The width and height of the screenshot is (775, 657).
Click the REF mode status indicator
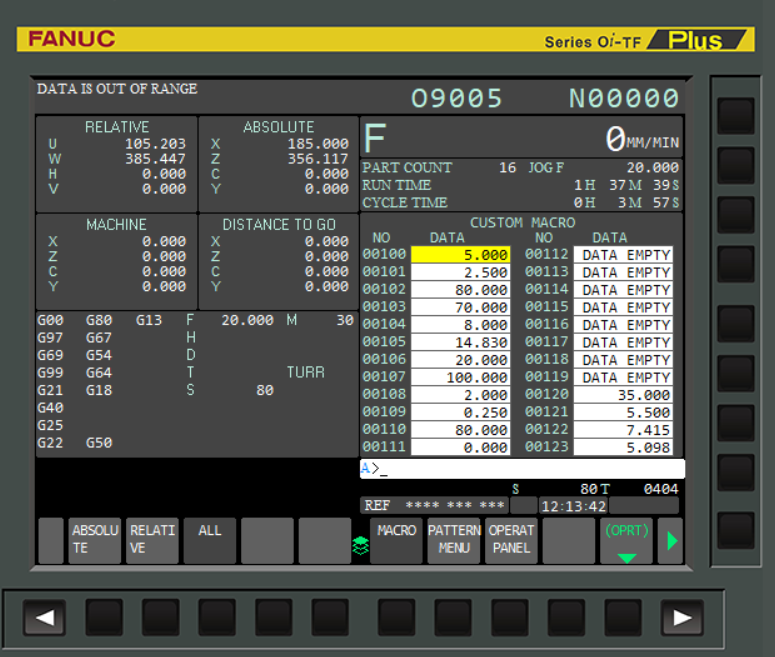377,505
